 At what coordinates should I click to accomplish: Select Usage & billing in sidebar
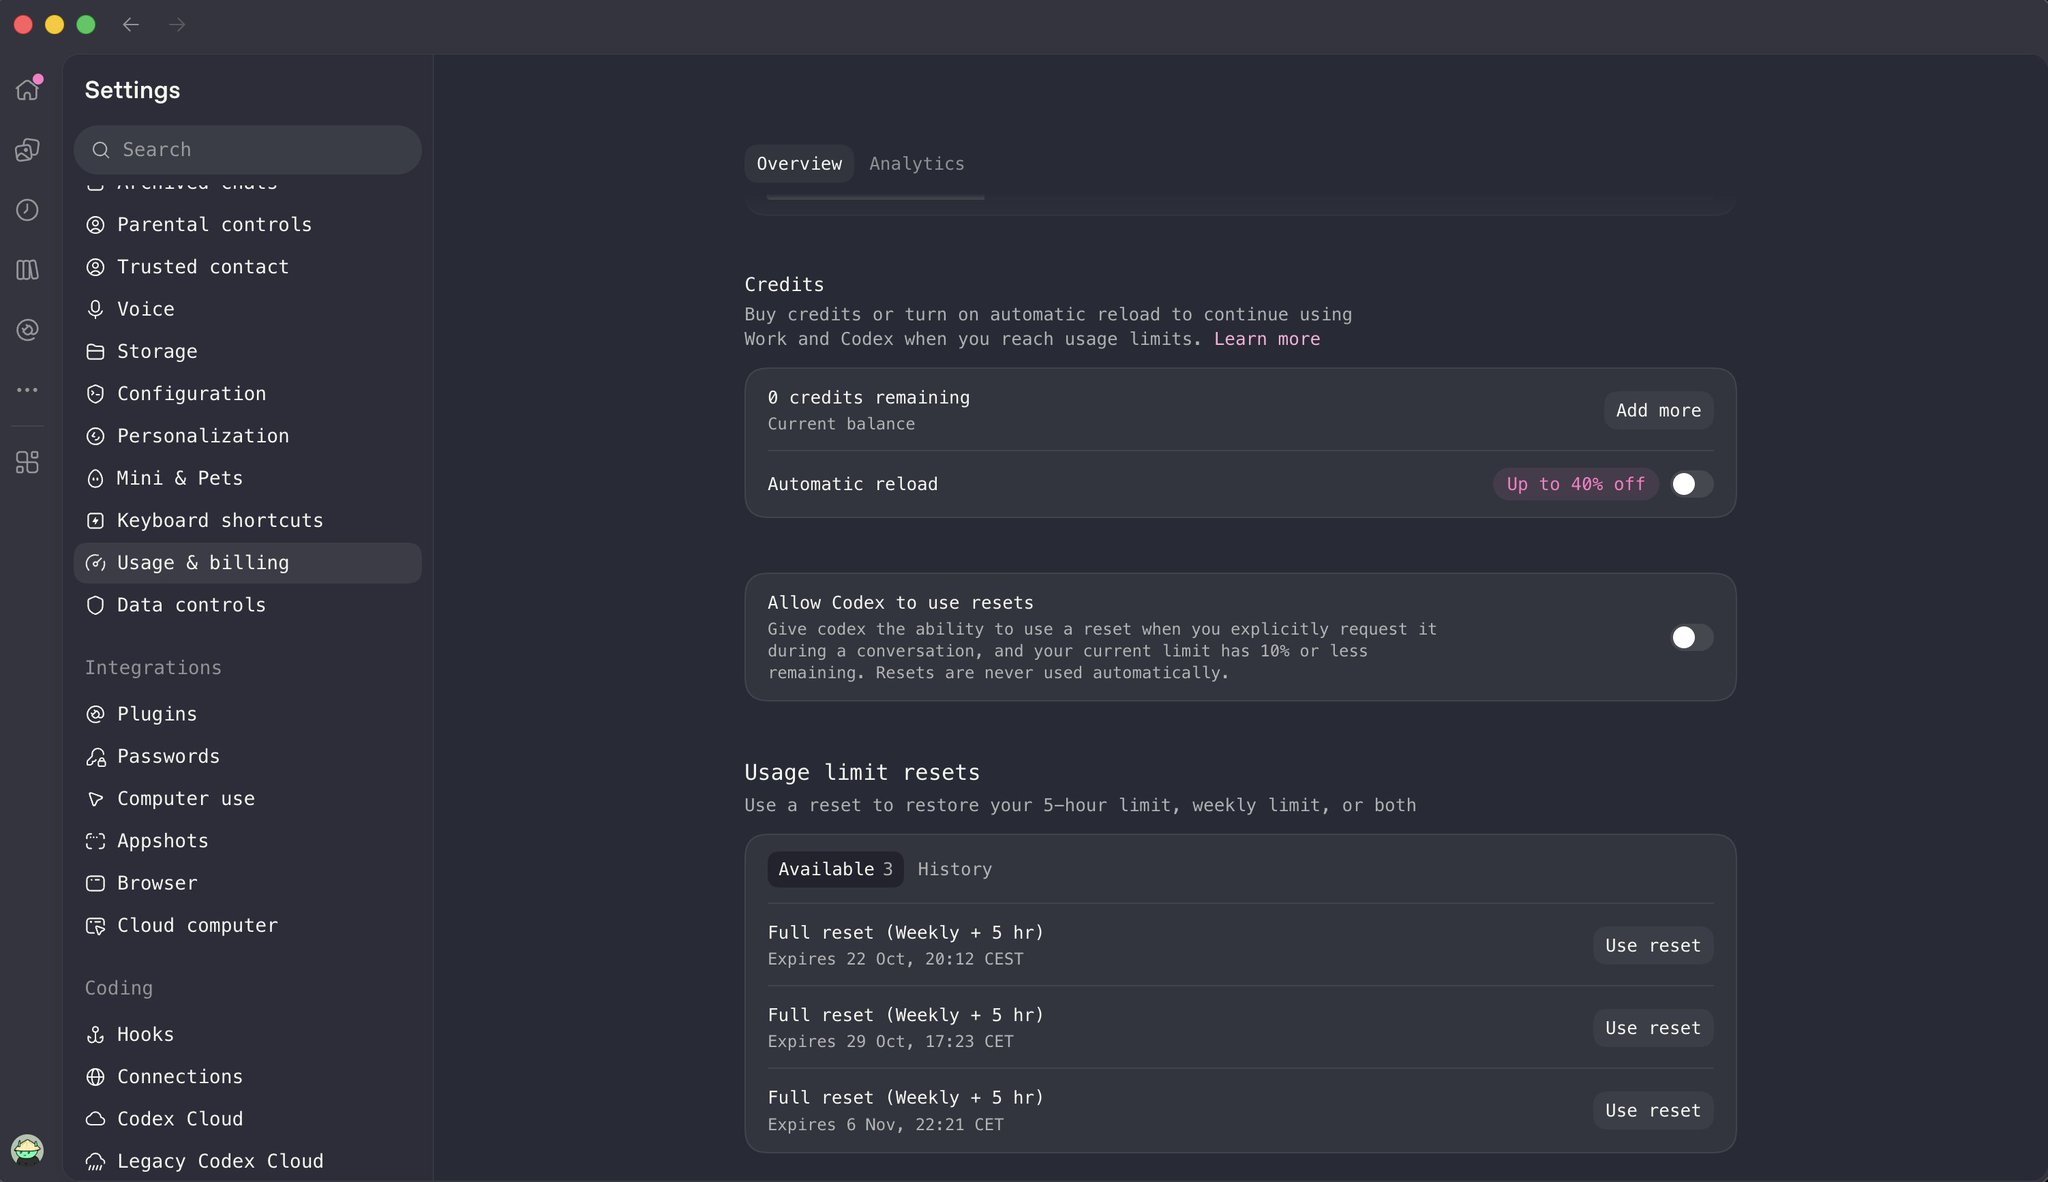click(x=247, y=563)
